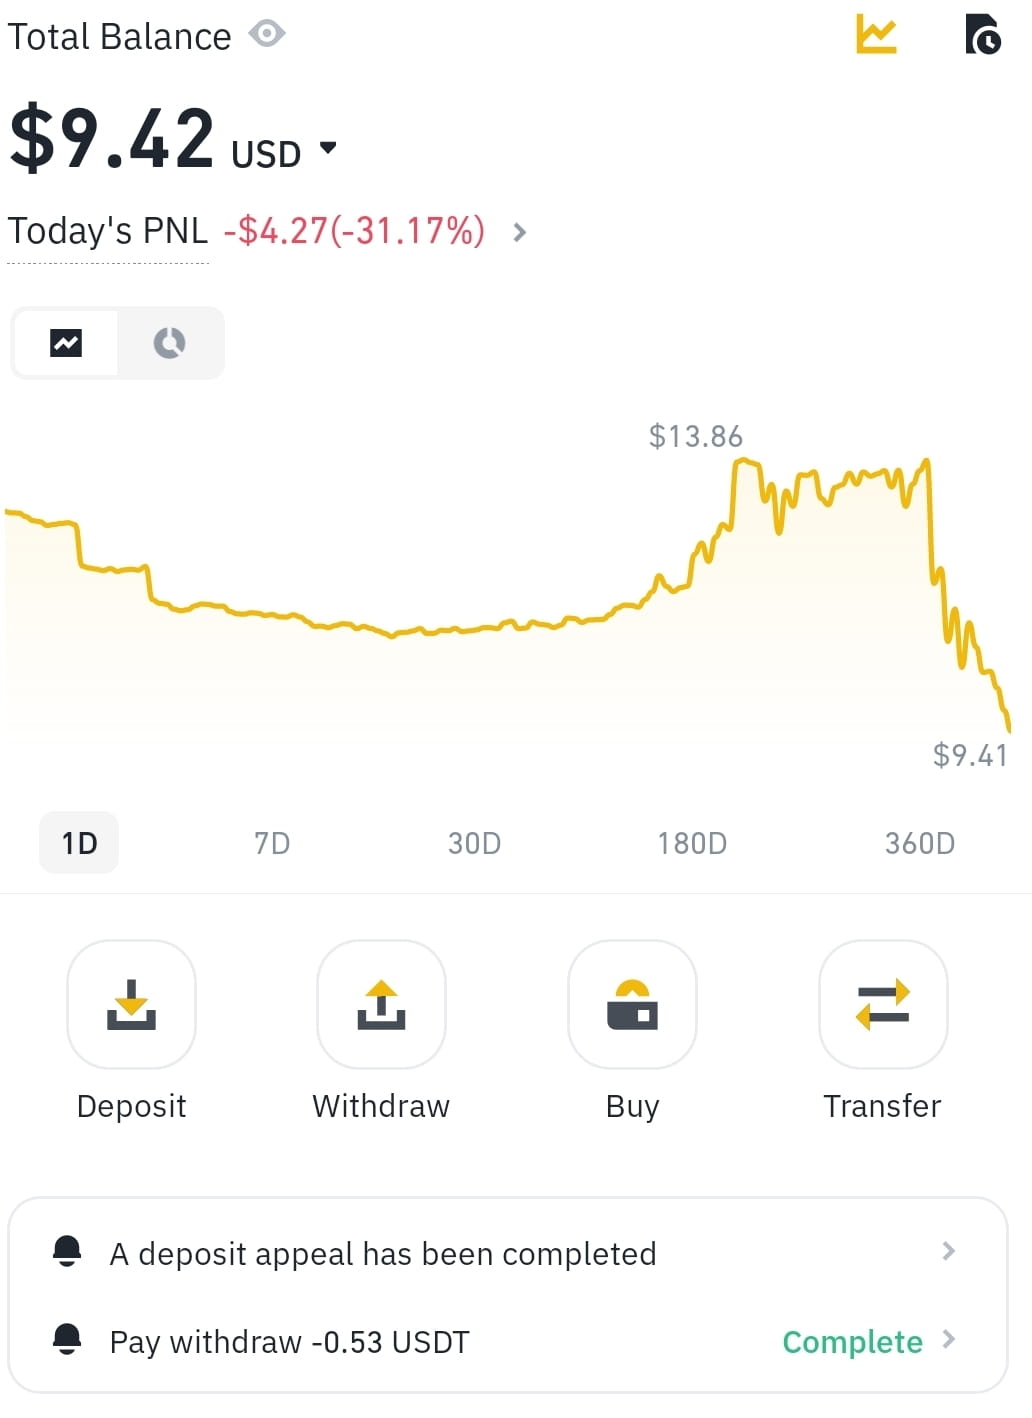Tap the Transfer arrows icon
The image size is (1032, 1418).
coord(883,1004)
